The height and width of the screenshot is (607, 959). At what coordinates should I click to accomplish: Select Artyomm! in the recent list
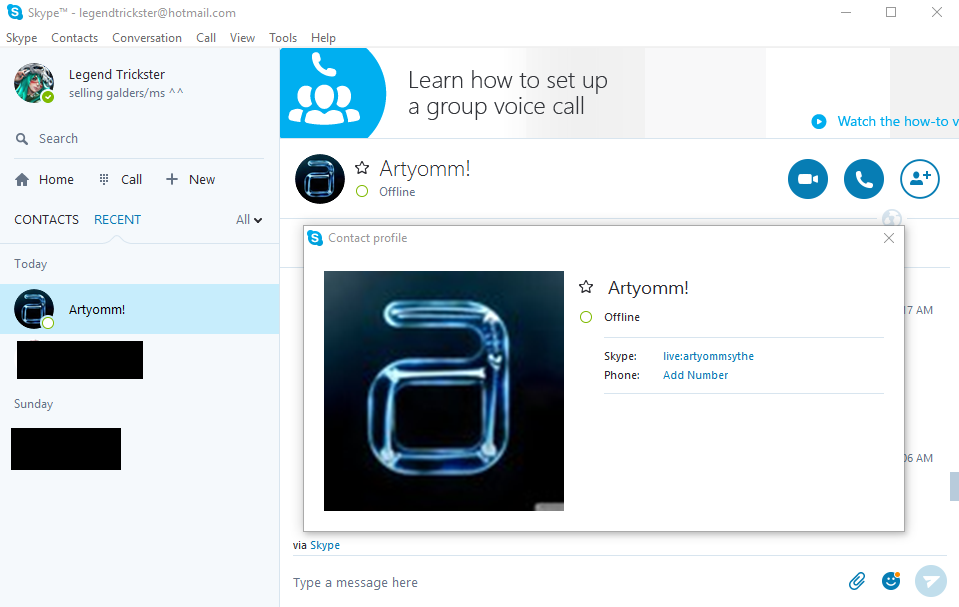point(139,309)
